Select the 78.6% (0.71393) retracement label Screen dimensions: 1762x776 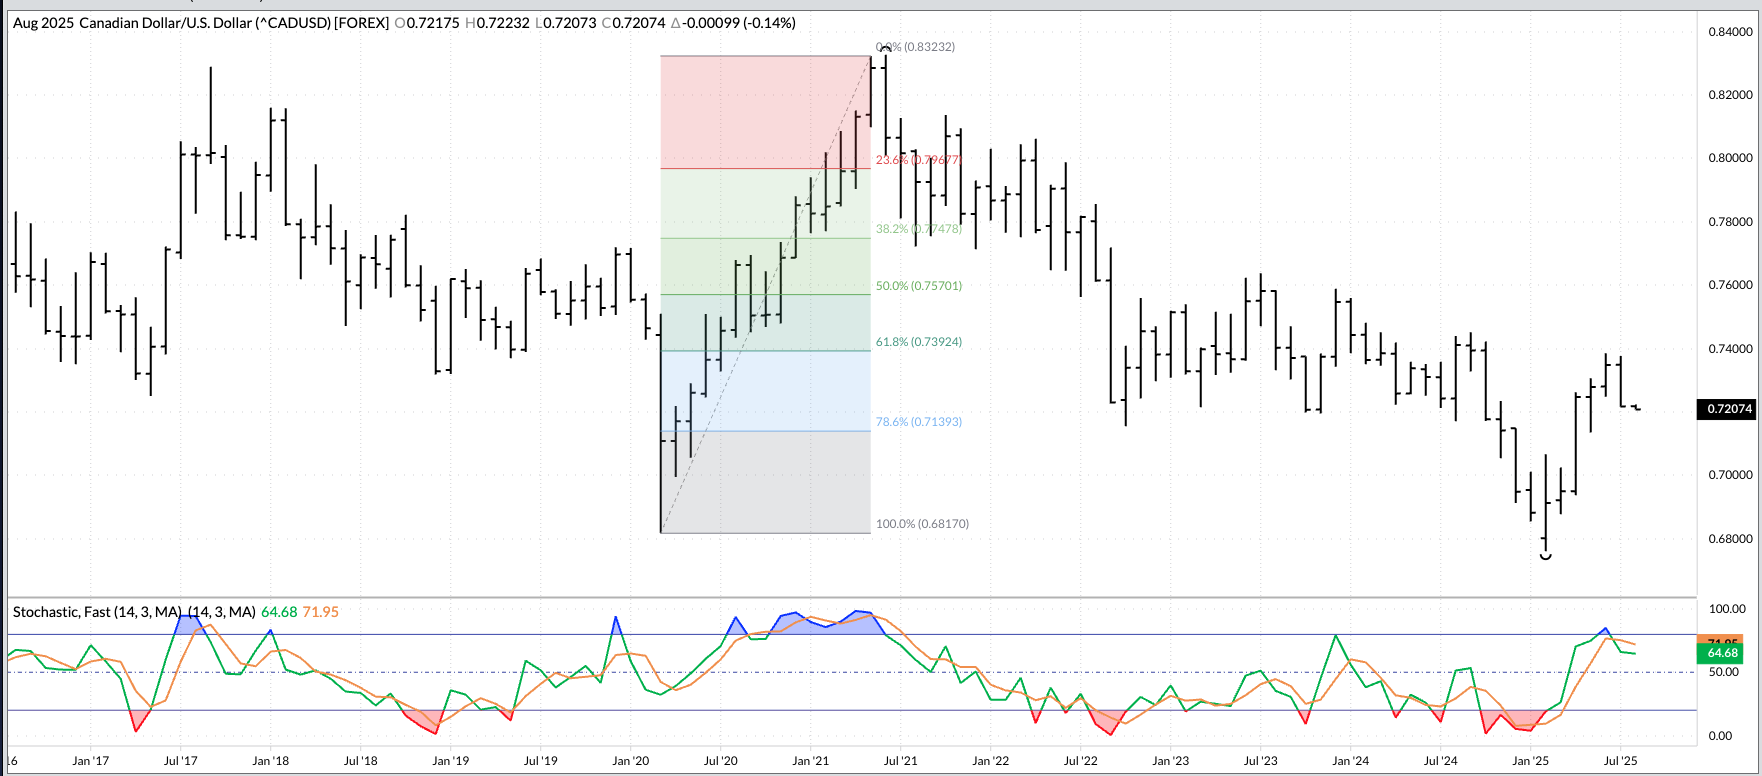(x=918, y=422)
